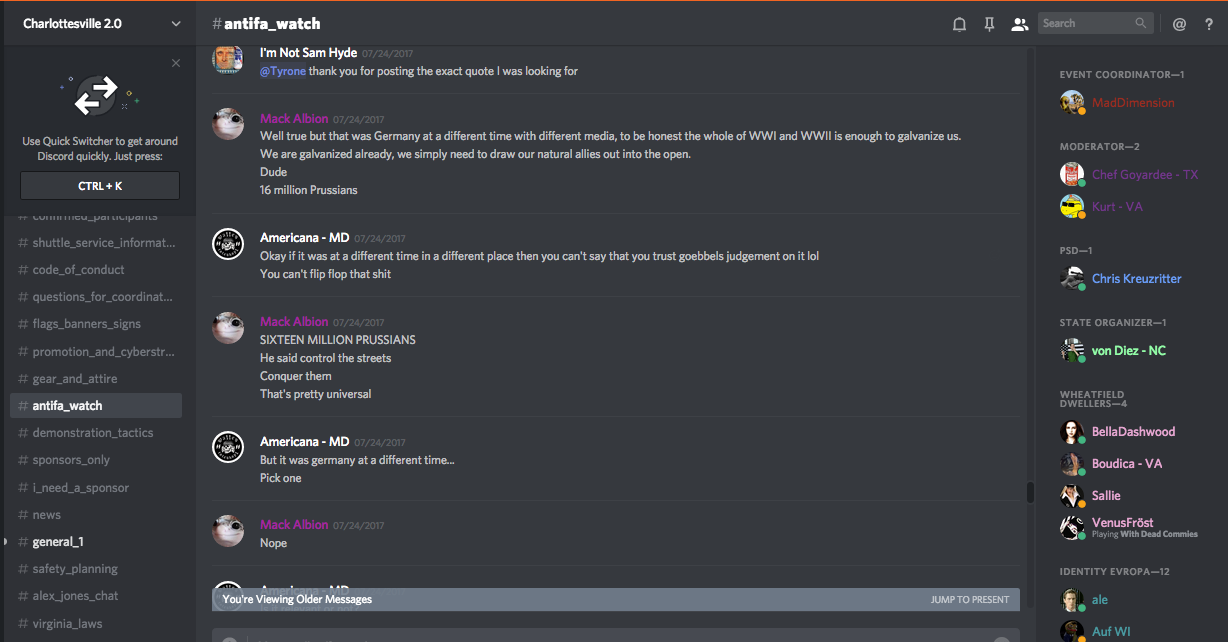Click in the Search field
This screenshot has height=642, width=1228.
tap(1085, 23)
